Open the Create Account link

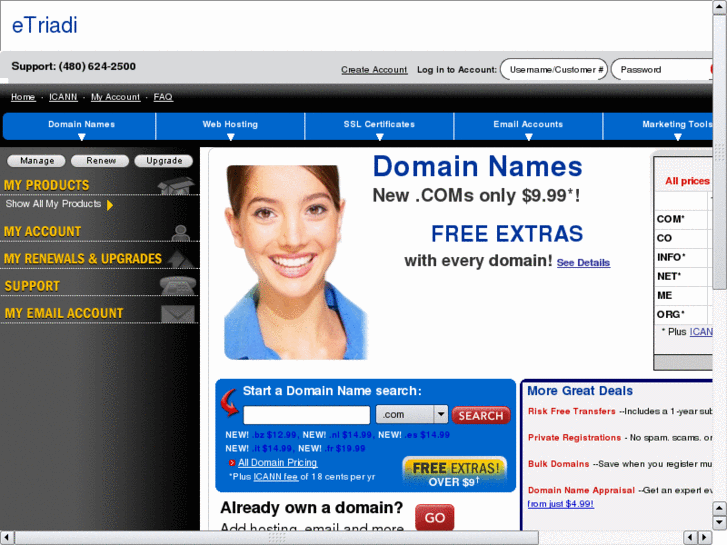pos(374,70)
